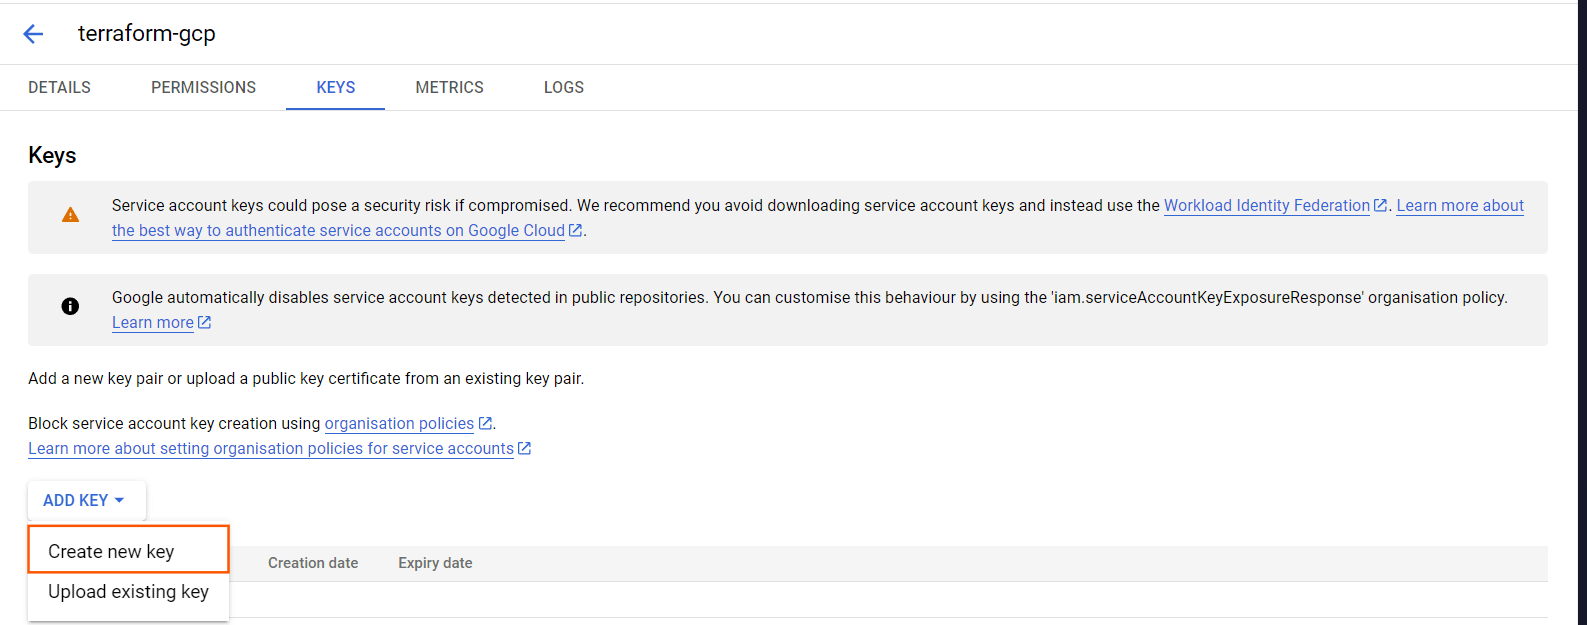Click external-link icon after 'organisation policies'
The height and width of the screenshot is (625, 1587).
485,423
